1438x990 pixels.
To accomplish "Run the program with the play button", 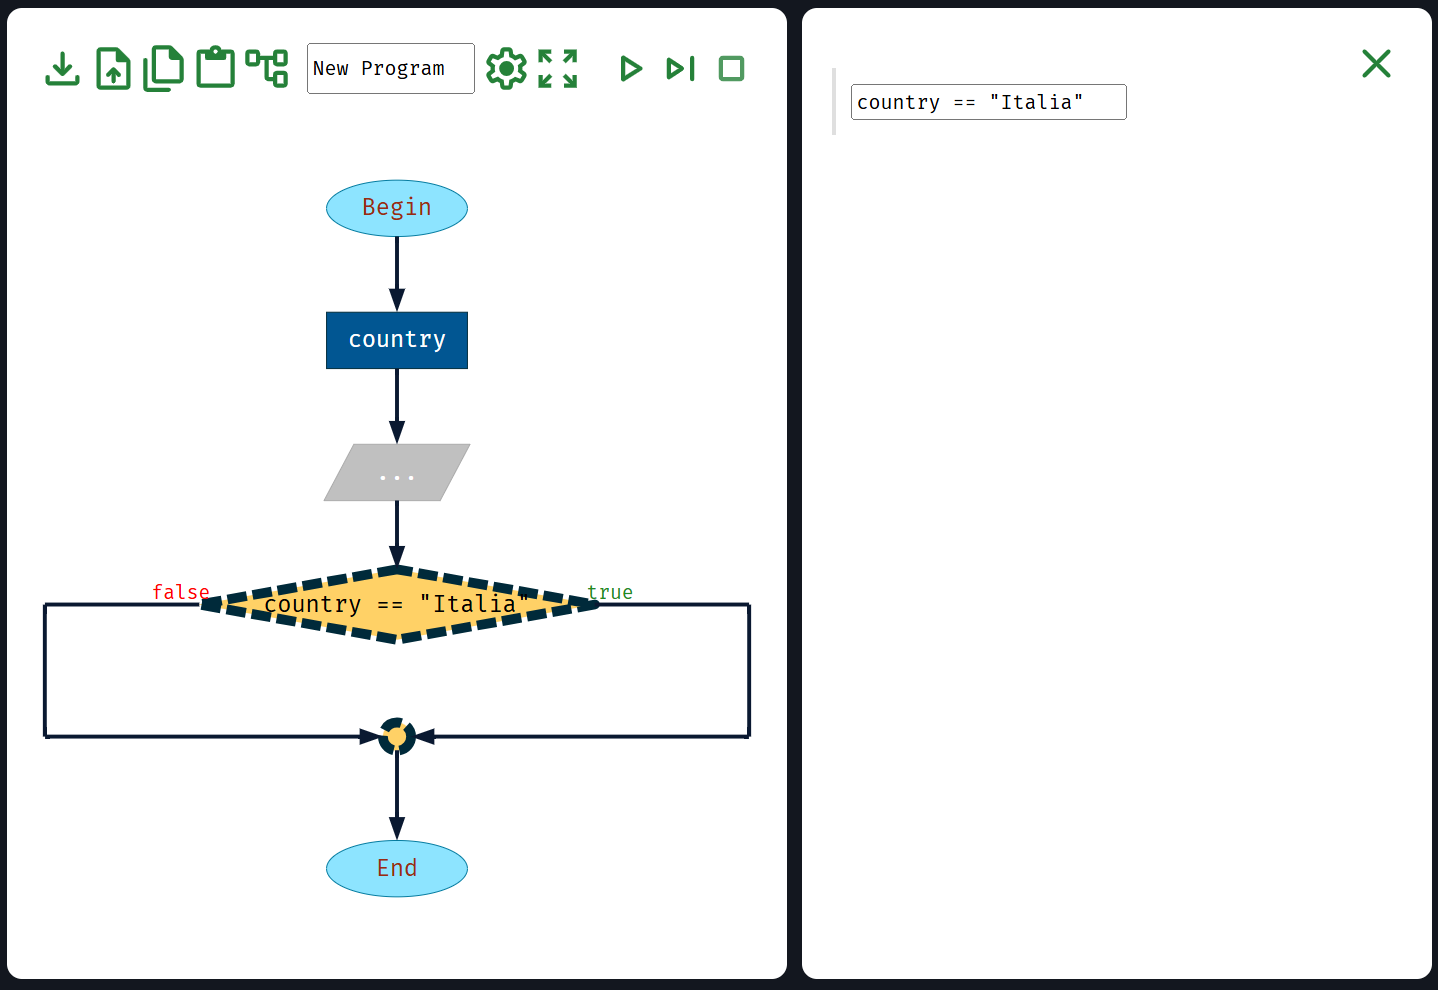I will point(630,69).
